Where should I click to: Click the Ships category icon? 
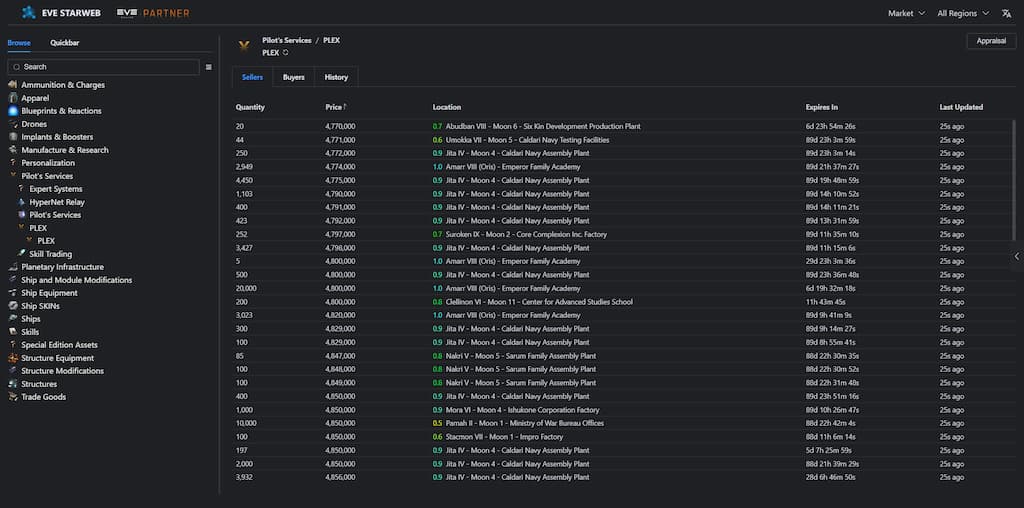tap(12, 319)
